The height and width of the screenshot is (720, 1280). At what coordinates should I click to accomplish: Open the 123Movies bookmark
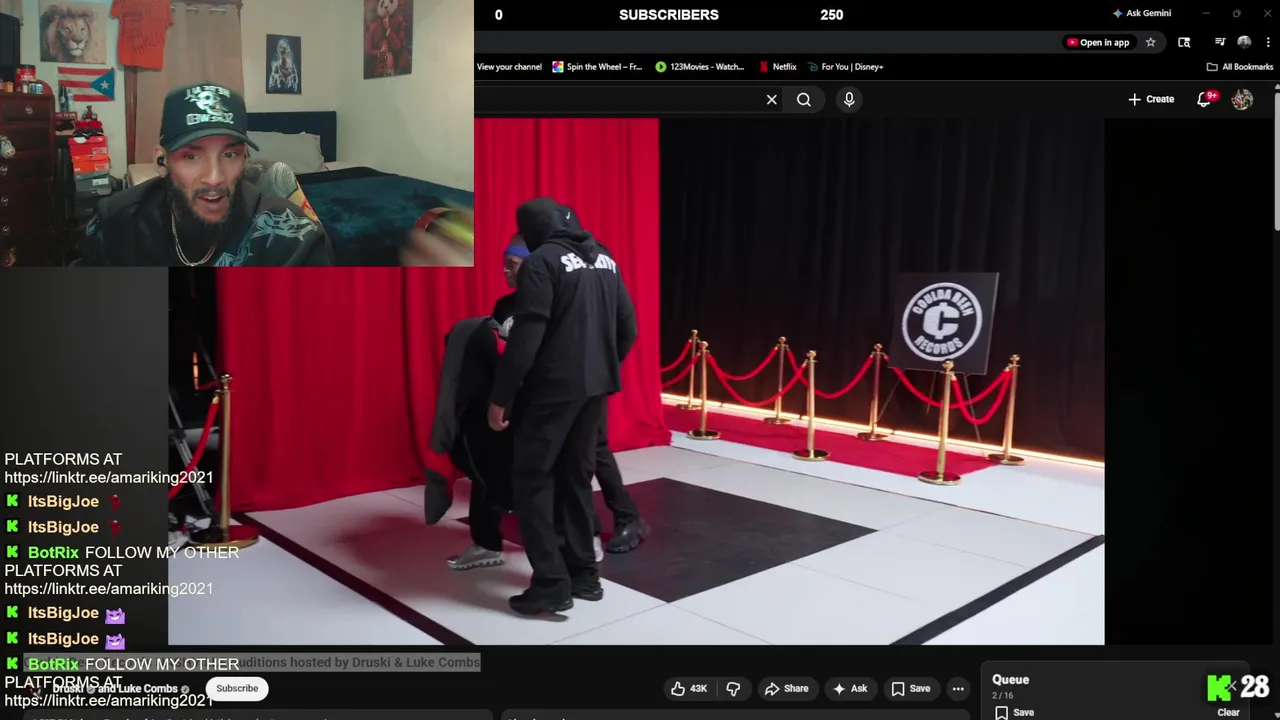[x=700, y=67]
